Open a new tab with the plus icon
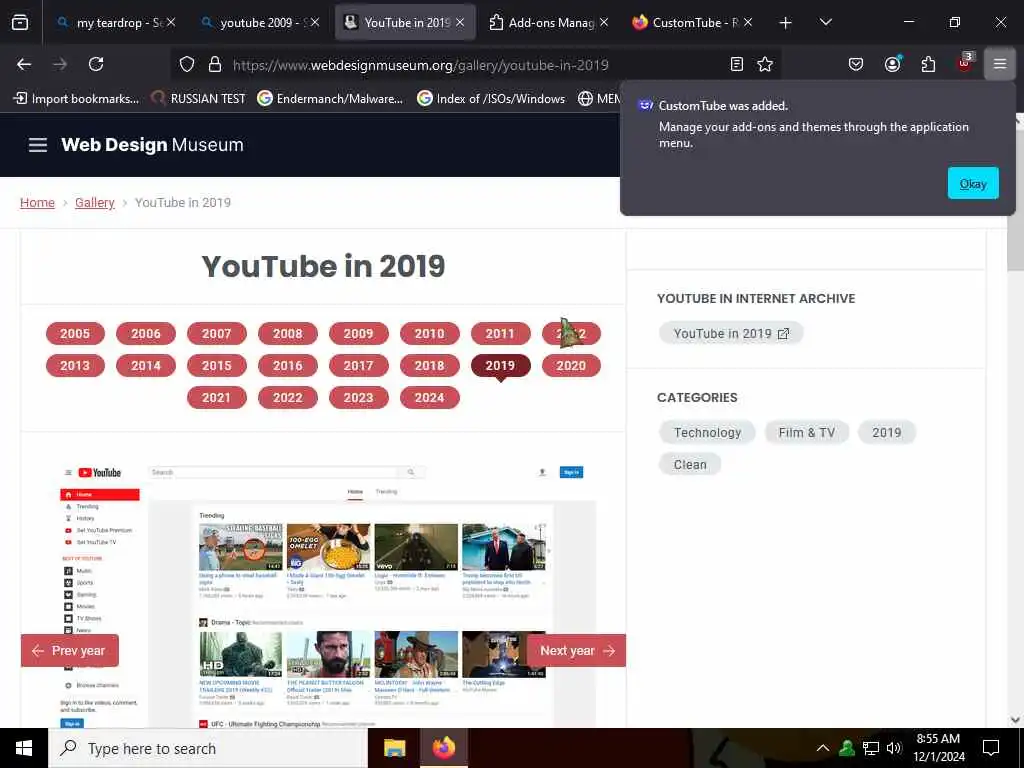This screenshot has width=1024, height=768. click(x=785, y=23)
